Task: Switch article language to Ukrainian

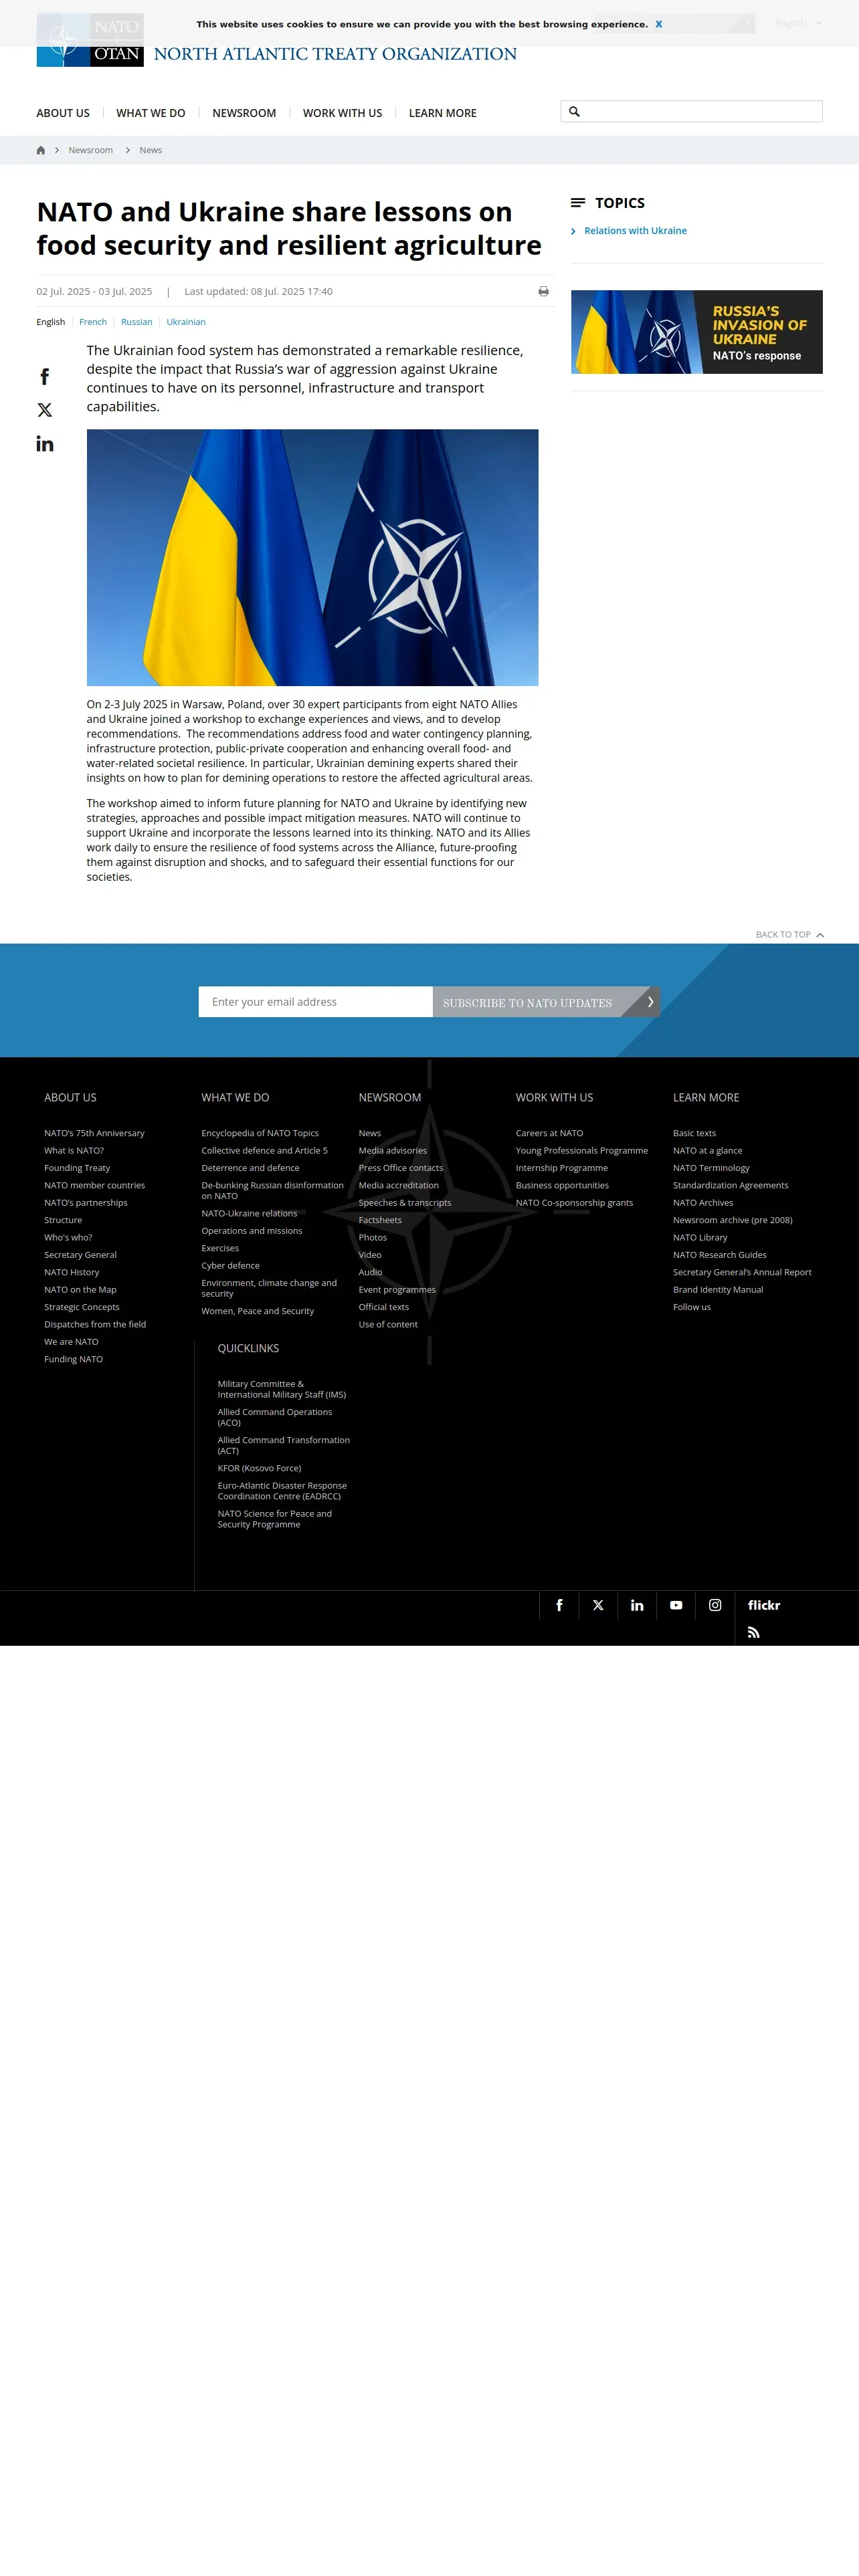Action: coord(186,322)
